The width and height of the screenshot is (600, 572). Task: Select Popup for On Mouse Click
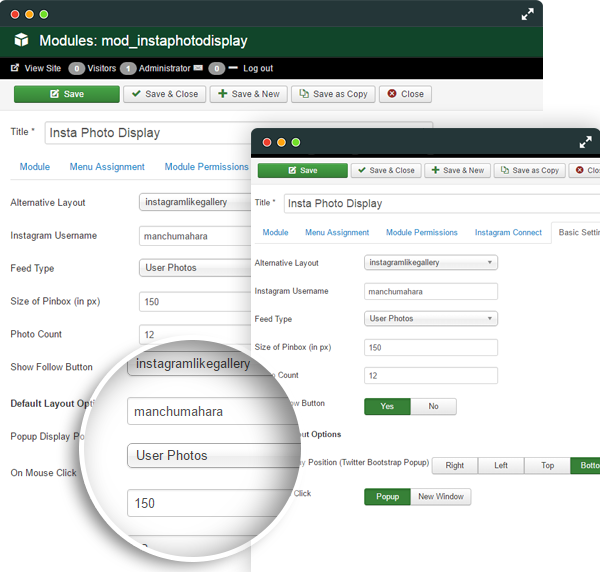coord(387,497)
